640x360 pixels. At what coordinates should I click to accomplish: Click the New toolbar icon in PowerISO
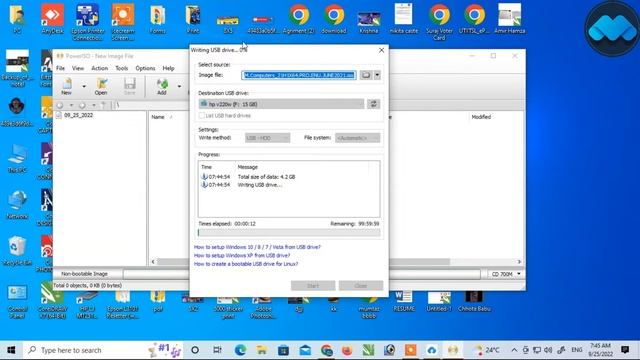coord(67,86)
